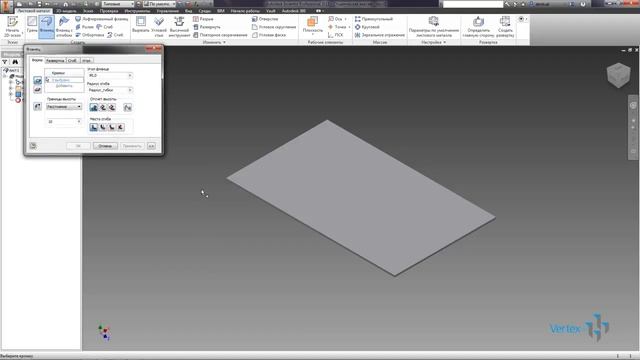Select first bend position option

click(94, 127)
